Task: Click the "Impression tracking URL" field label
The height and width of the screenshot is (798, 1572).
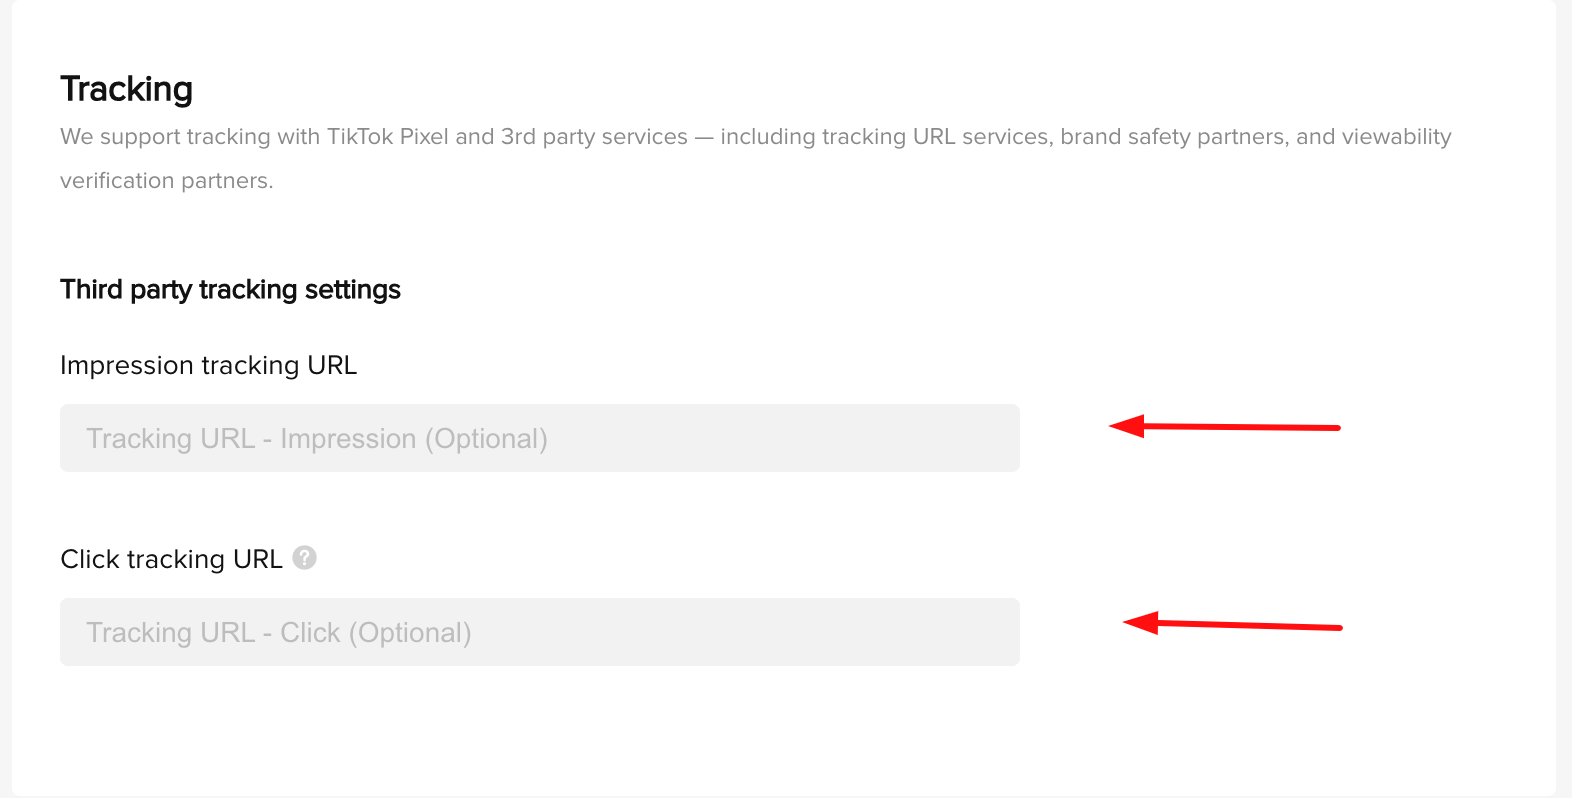Action: (208, 365)
